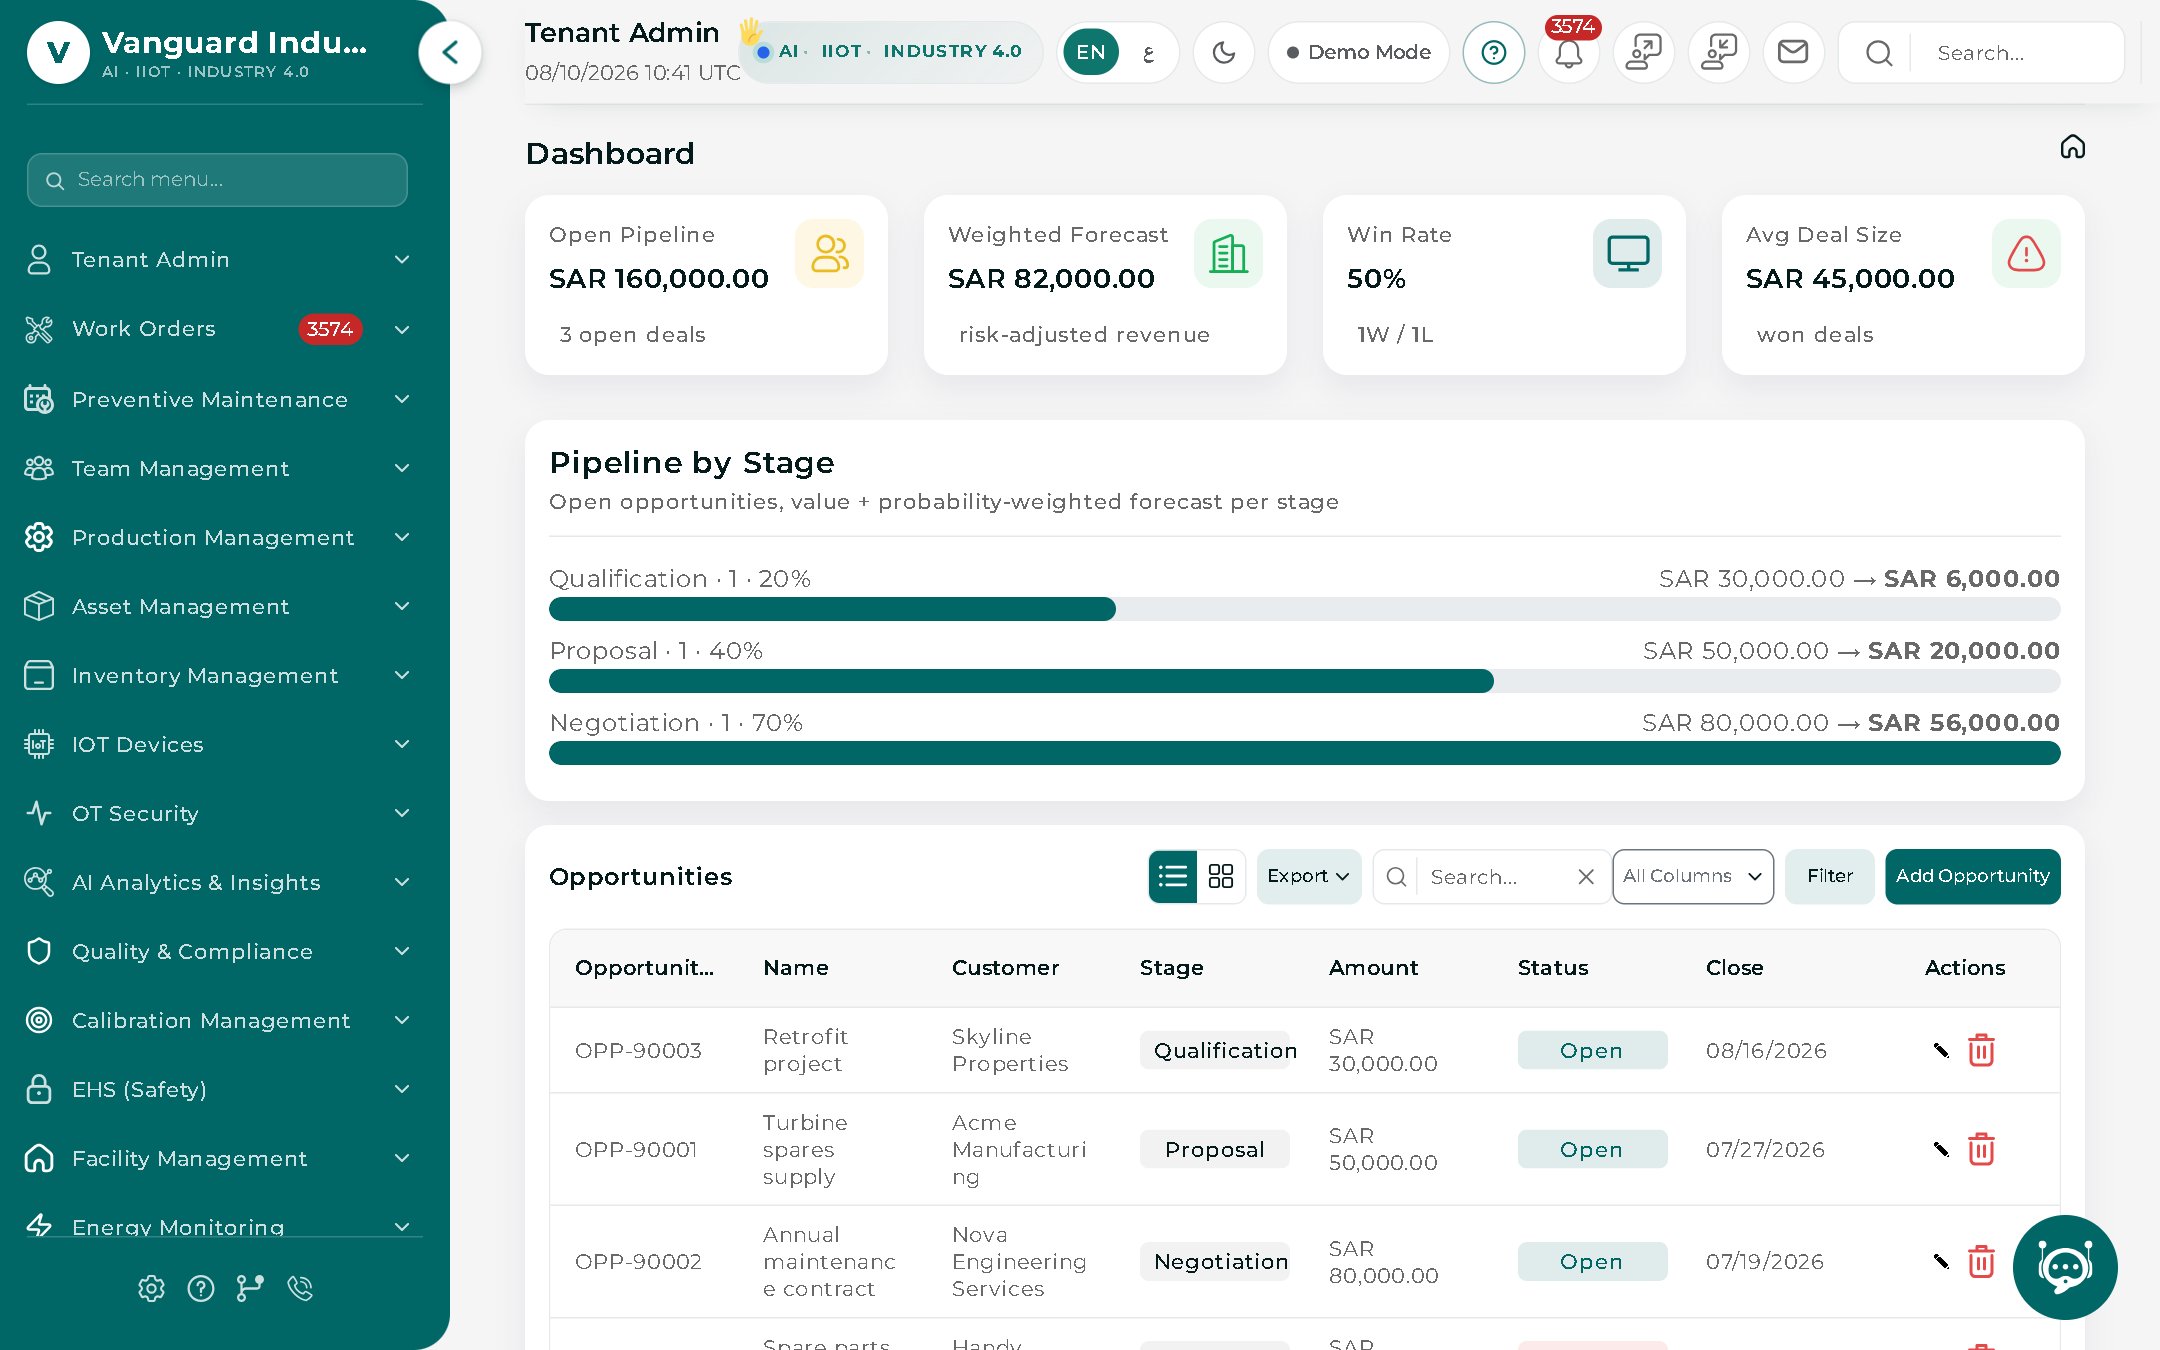
Task: Click the Vanguard logo circle
Action: 58,52
